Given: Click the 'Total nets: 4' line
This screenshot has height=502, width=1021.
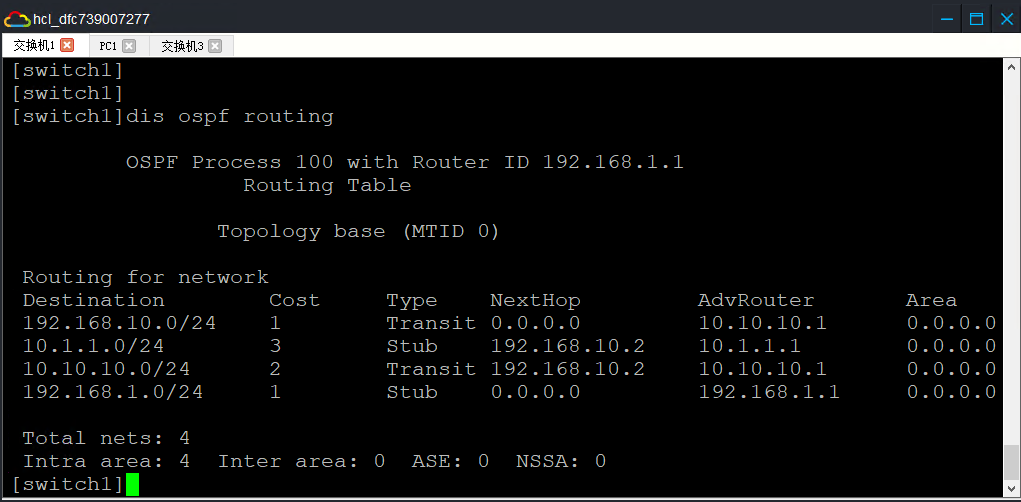Looking at the screenshot, I should pos(106,438).
